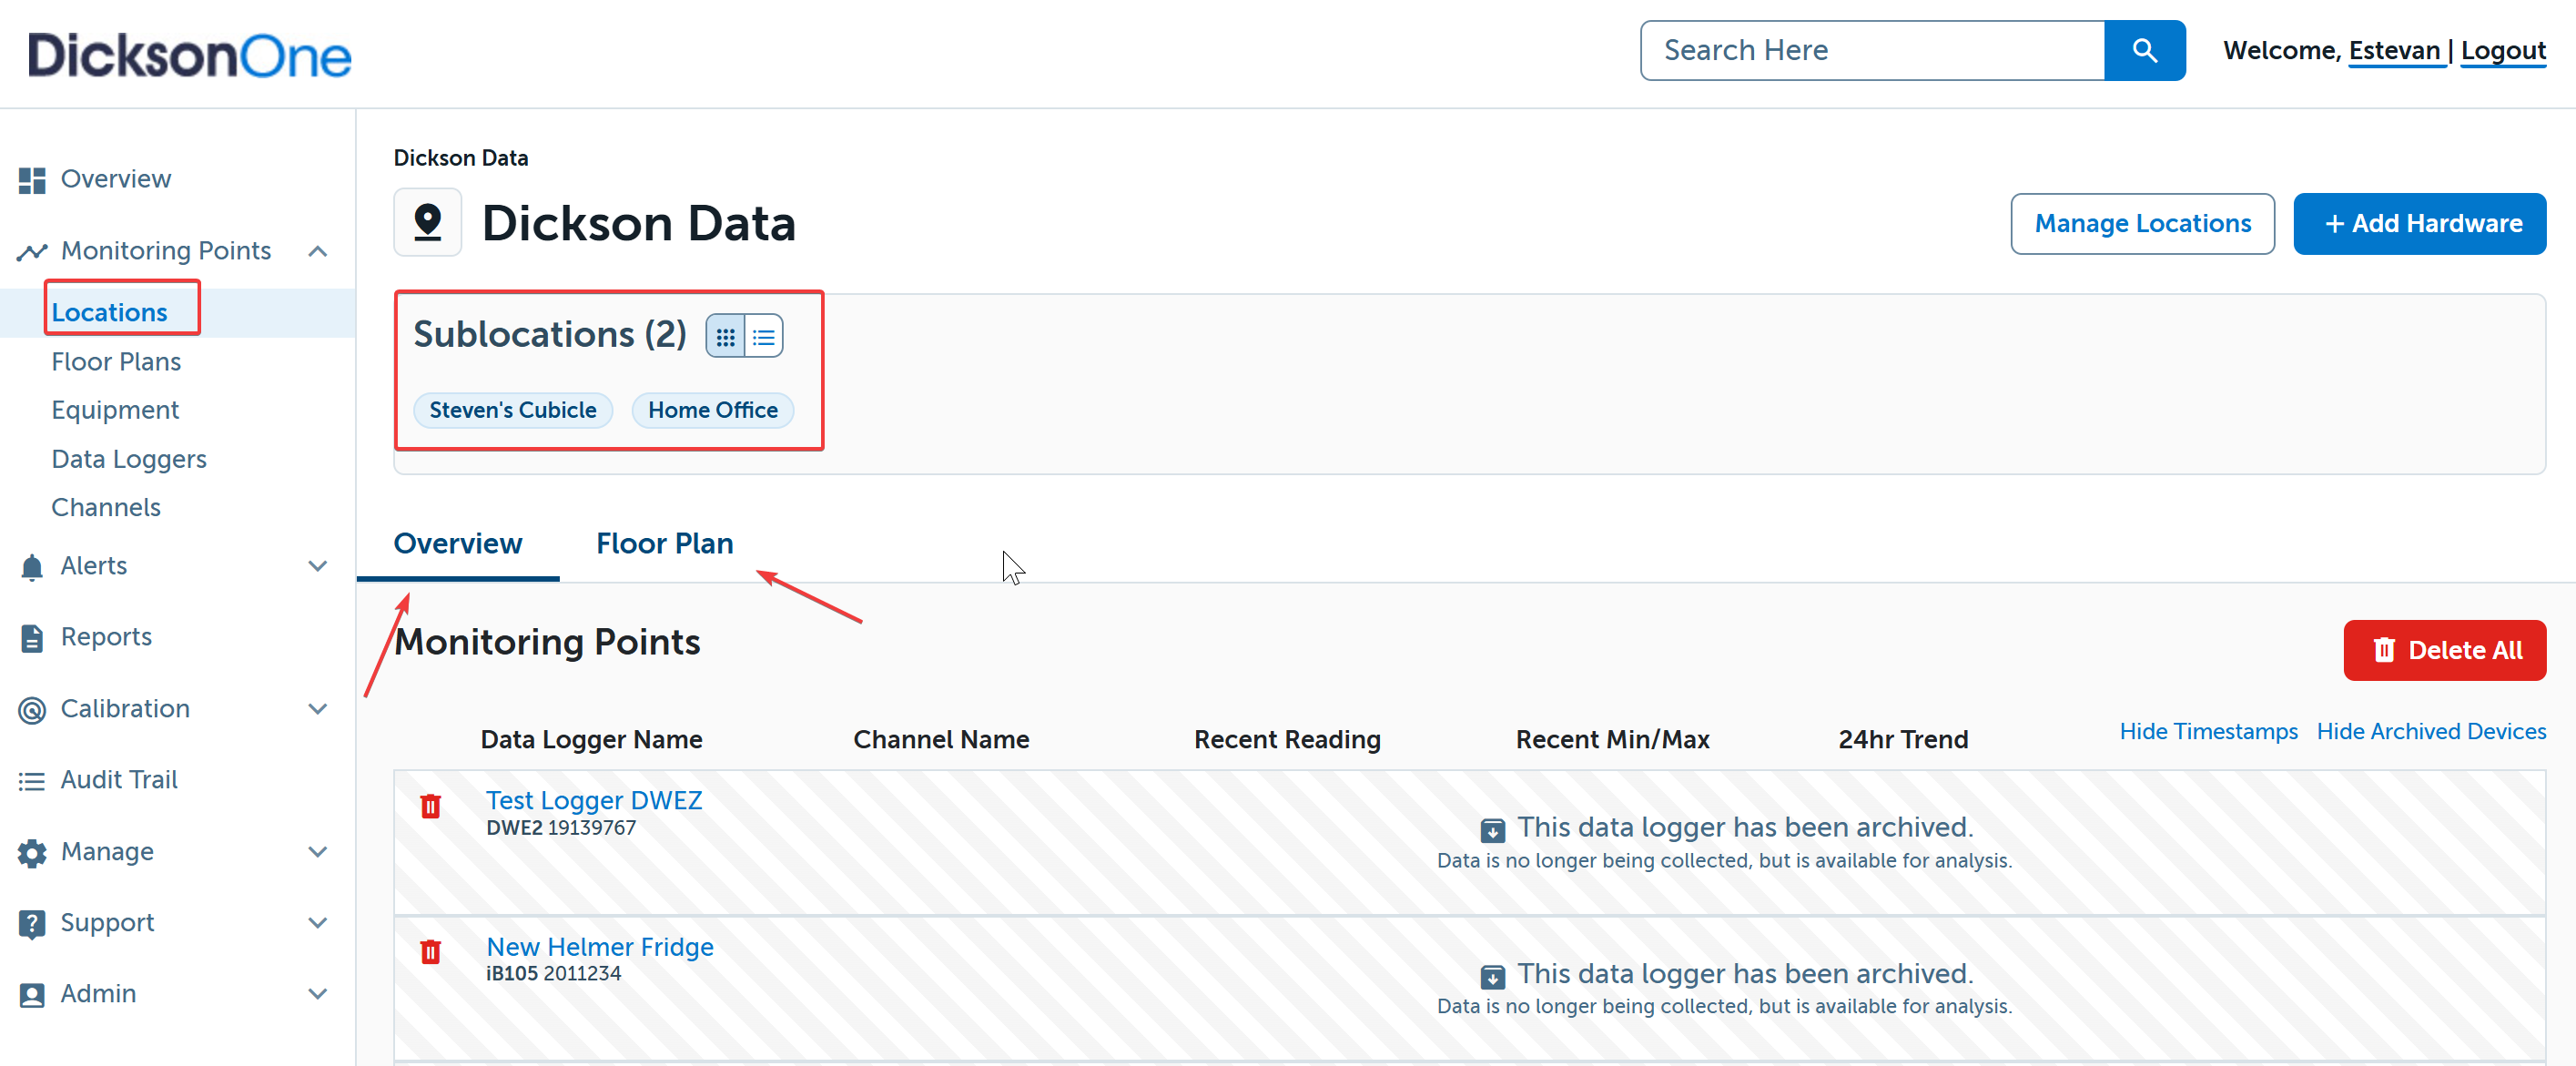Open Audit Trail in the sidebar
The height and width of the screenshot is (1066, 2576).
[x=118, y=779]
